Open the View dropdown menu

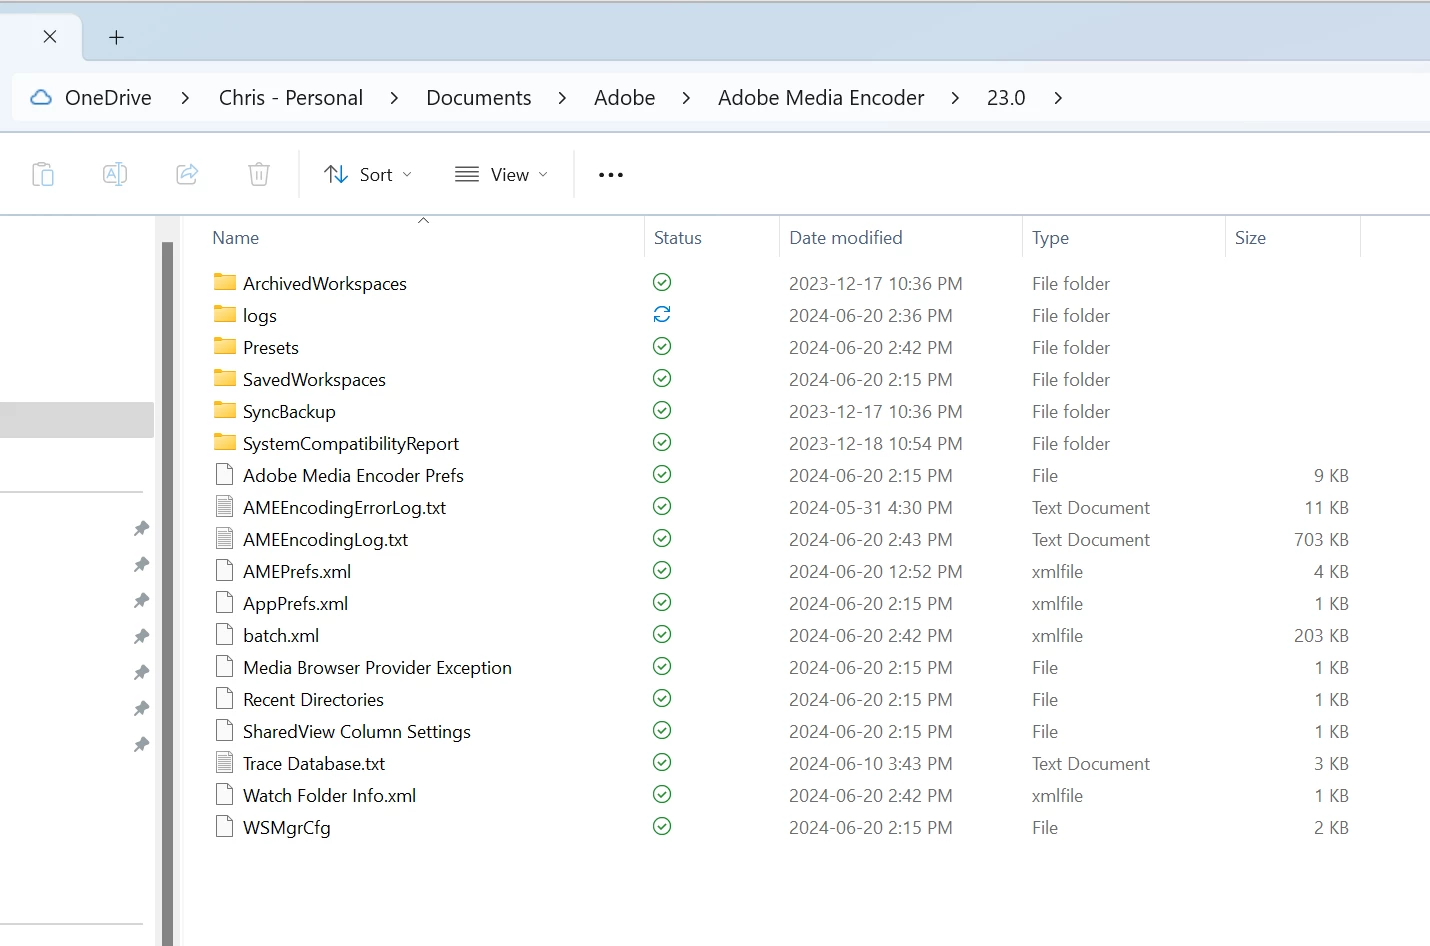pyautogui.click(x=501, y=174)
